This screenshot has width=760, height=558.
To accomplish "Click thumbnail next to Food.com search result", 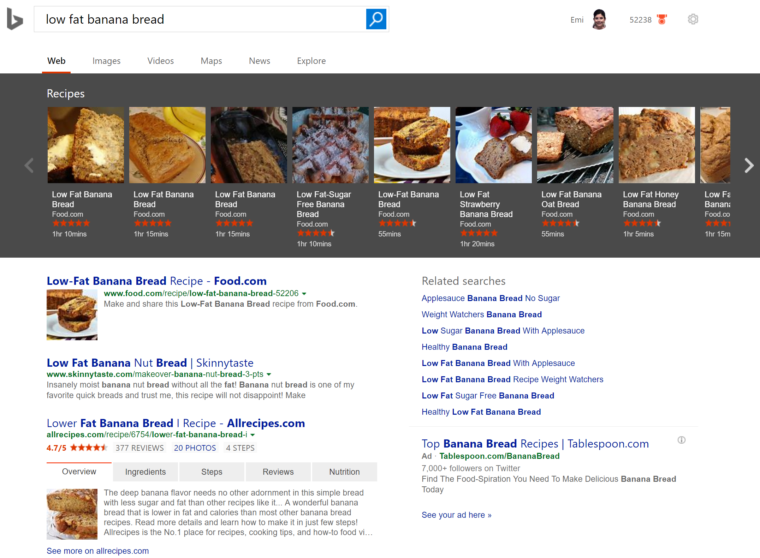I will coord(72,314).
